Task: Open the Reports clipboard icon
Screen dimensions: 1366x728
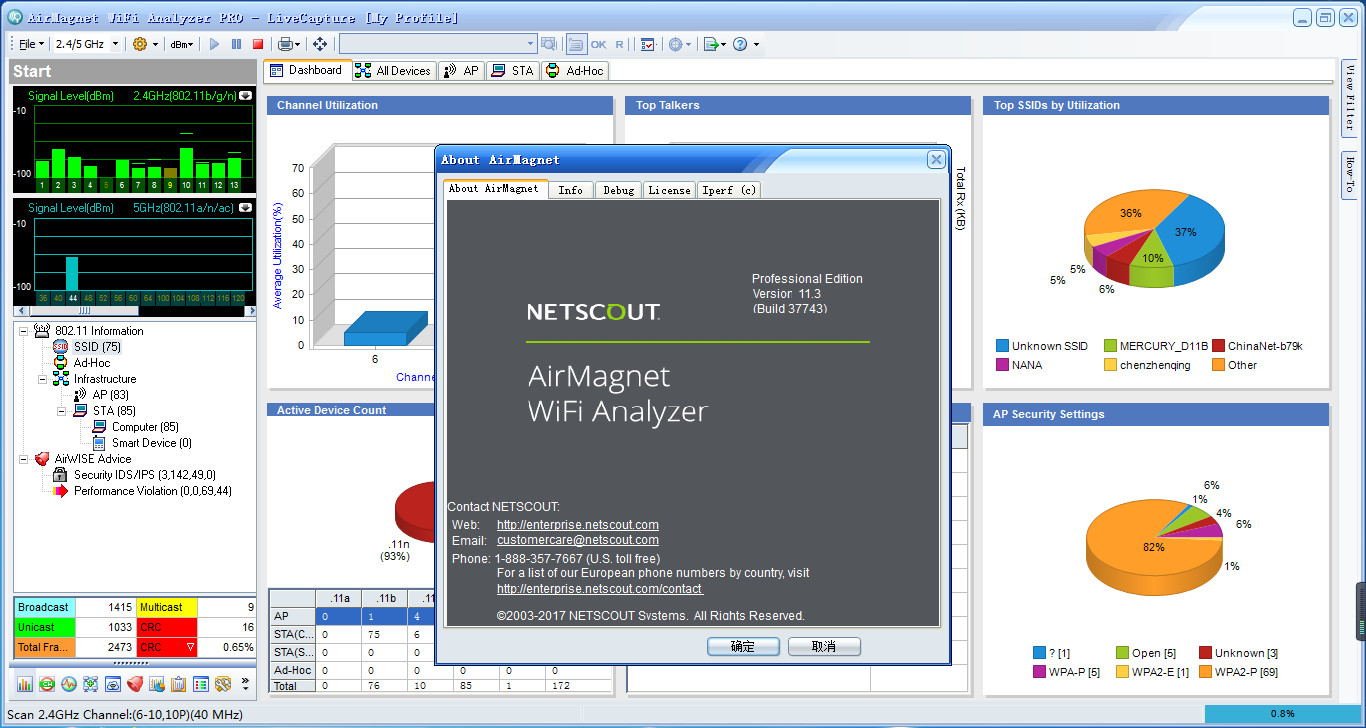Action: click(177, 684)
